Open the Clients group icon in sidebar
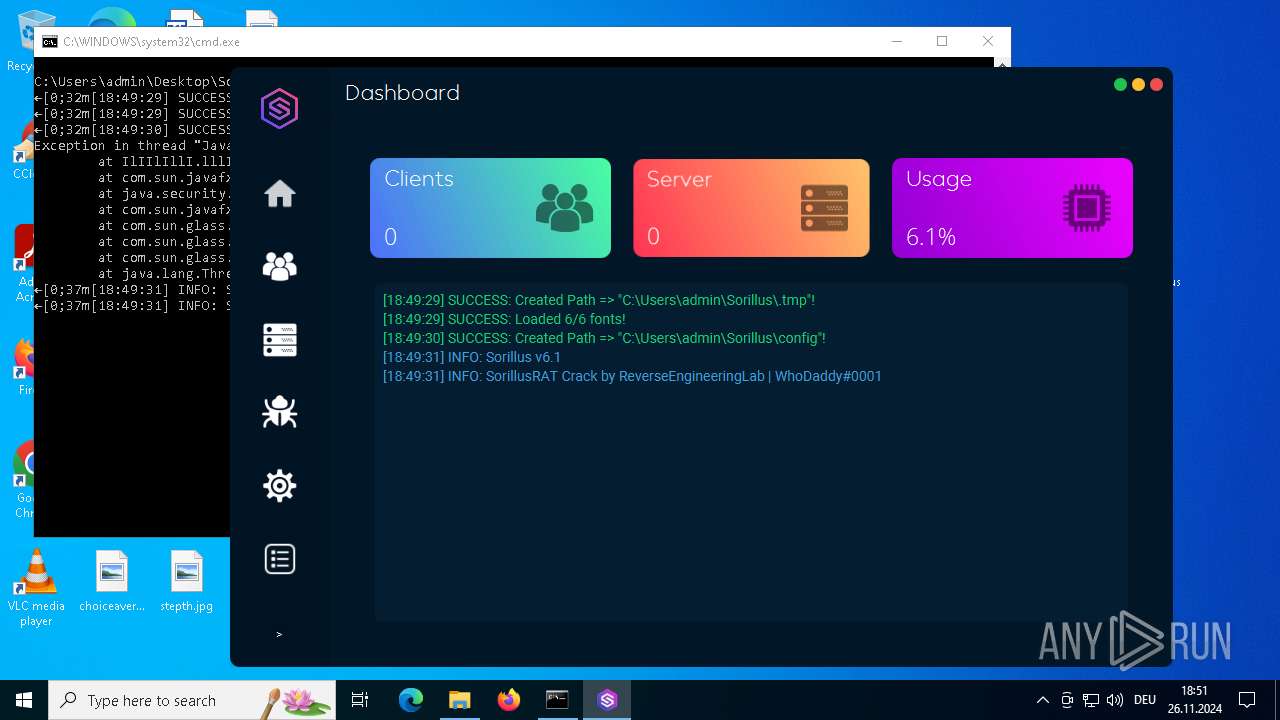The width and height of the screenshot is (1280, 720). [x=279, y=266]
